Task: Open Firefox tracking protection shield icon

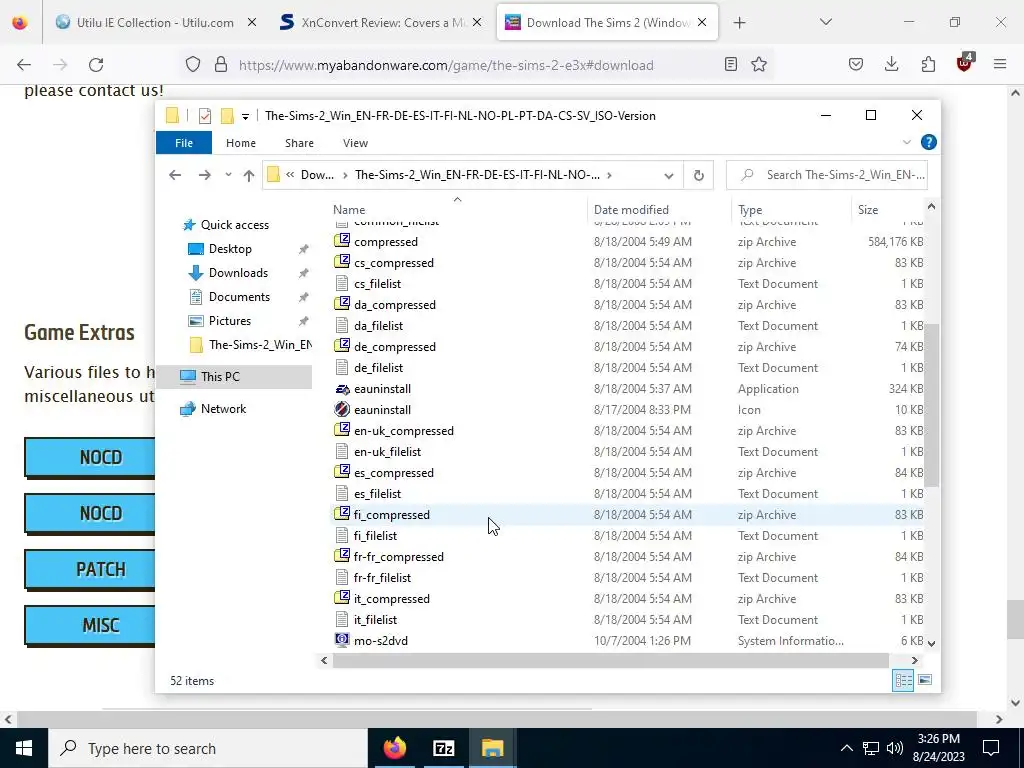Action: (193, 65)
